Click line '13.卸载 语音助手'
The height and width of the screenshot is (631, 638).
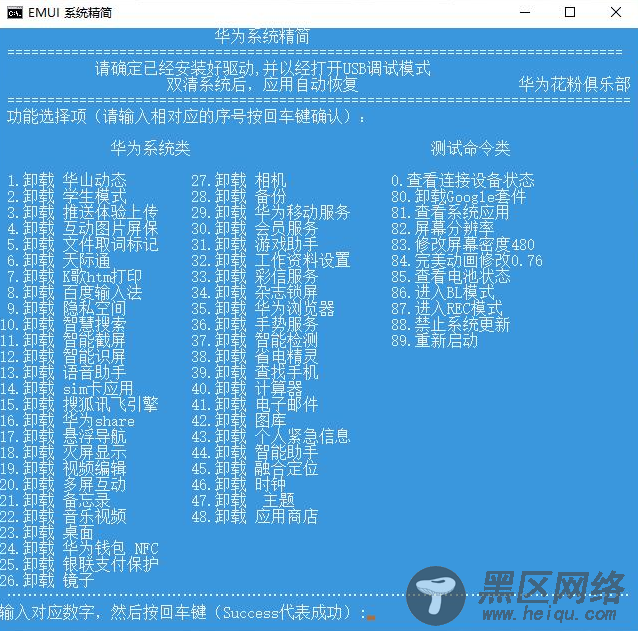click(x=63, y=373)
